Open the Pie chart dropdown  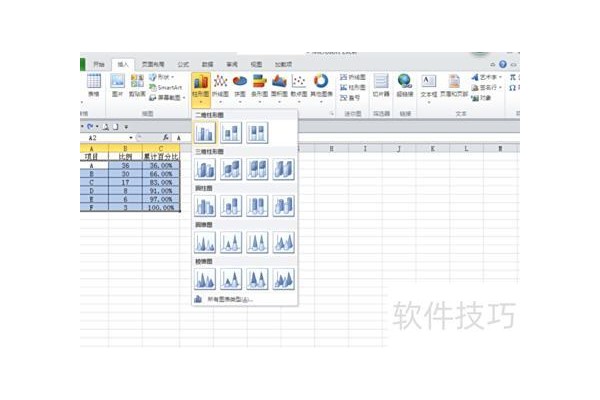pyautogui.click(x=240, y=89)
